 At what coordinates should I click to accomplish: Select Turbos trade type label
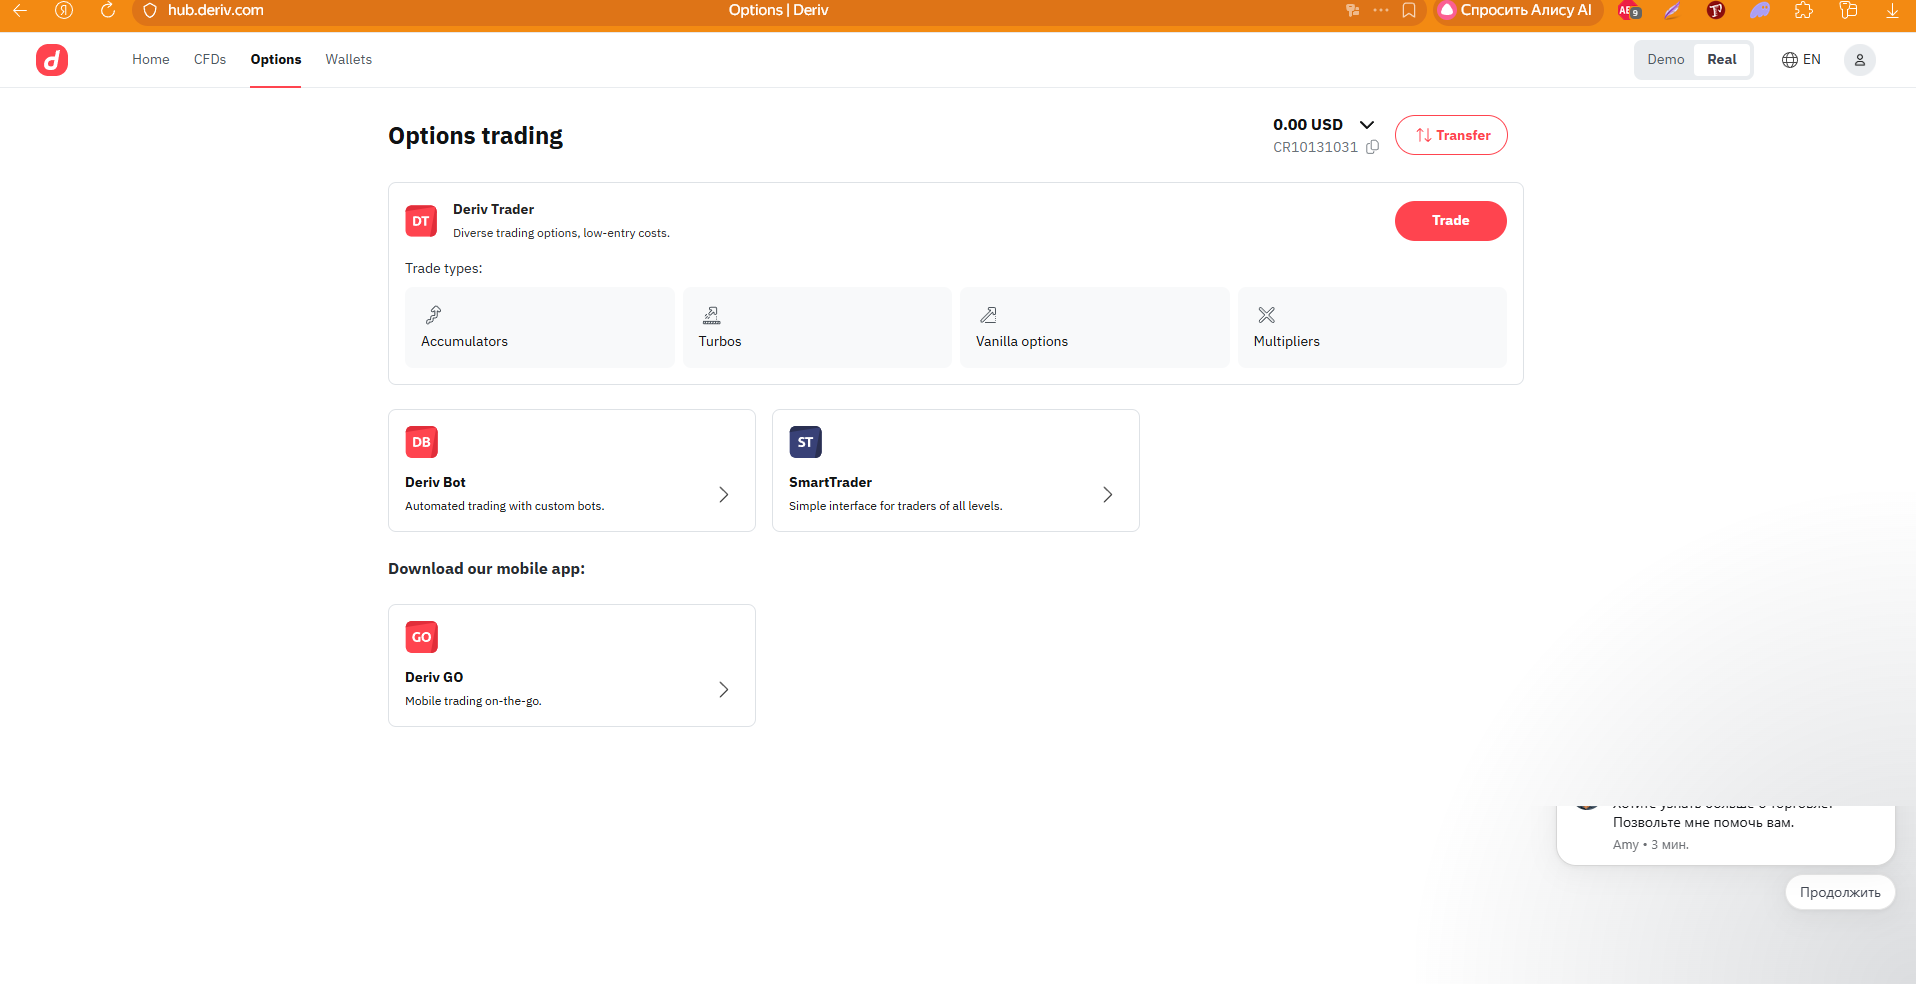(x=720, y=342)
